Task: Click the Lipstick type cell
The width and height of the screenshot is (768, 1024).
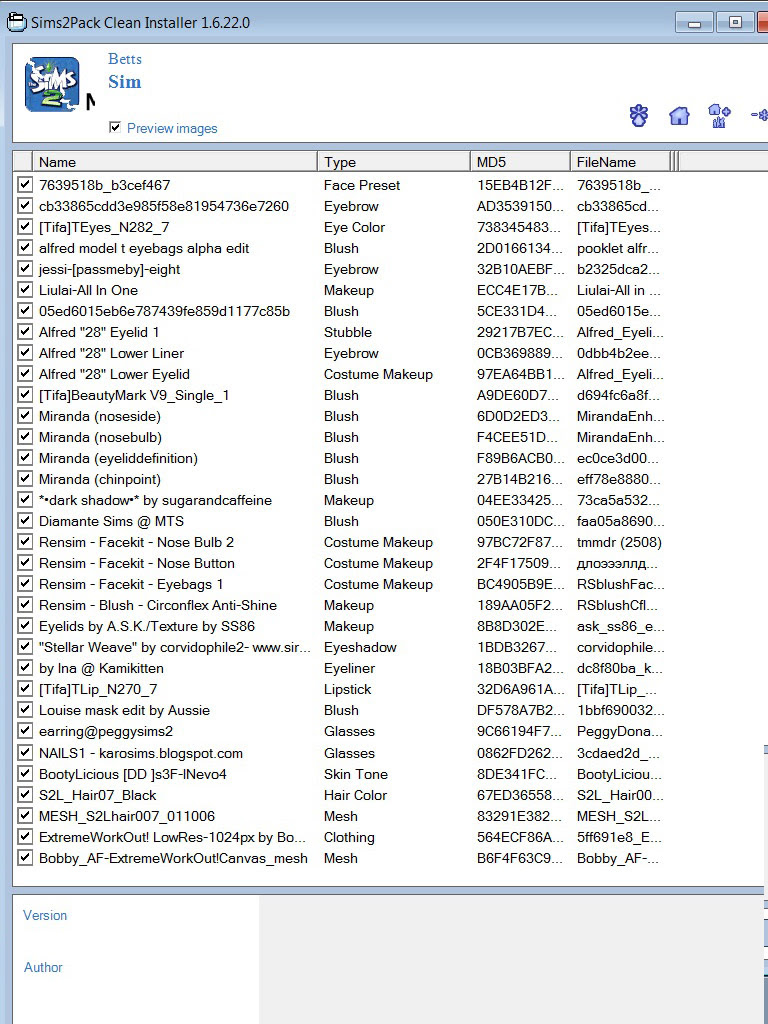Action: [x=347, y=689]
